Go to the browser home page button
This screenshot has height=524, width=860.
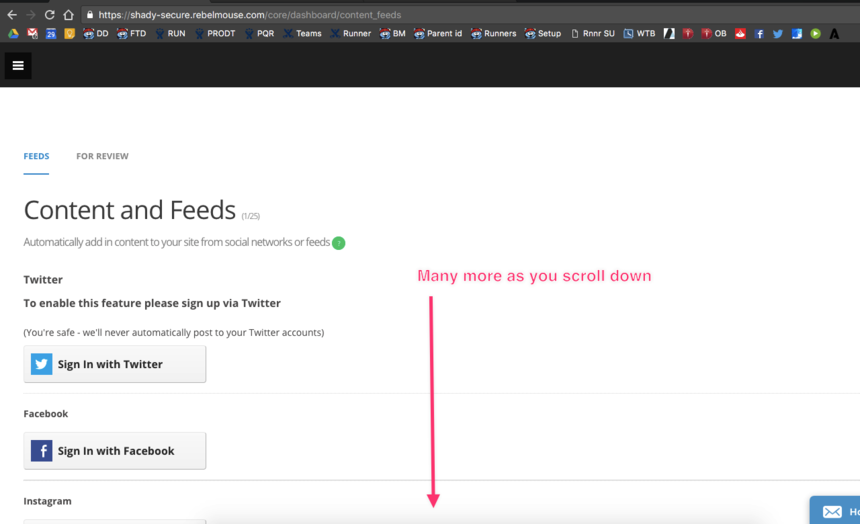pos(68,15)
